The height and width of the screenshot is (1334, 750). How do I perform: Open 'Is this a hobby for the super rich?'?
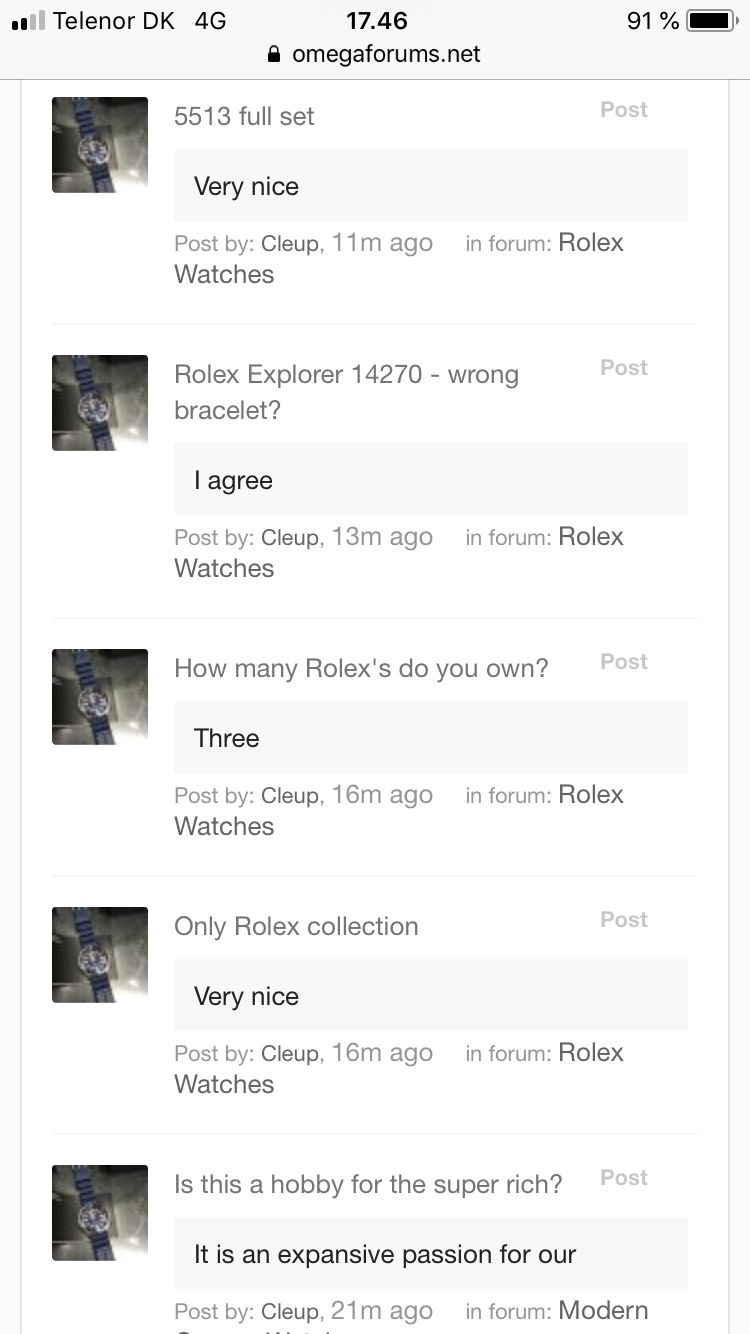(x=368, y=1184)
